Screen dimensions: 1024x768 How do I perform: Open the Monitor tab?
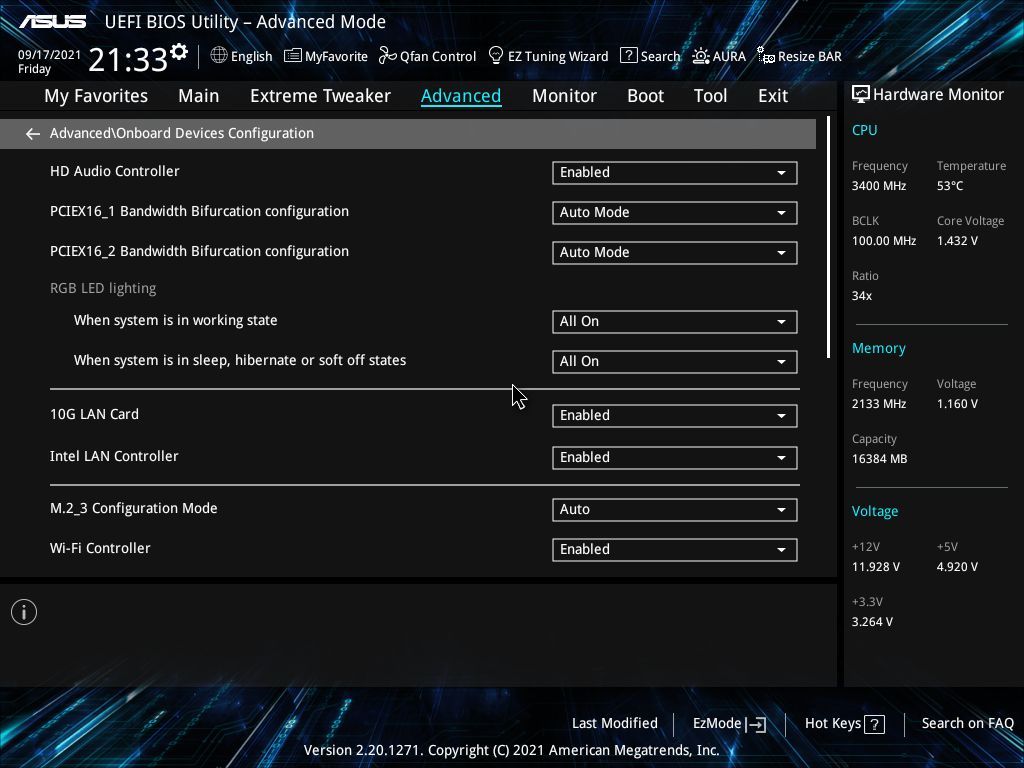tap(564, 96)
